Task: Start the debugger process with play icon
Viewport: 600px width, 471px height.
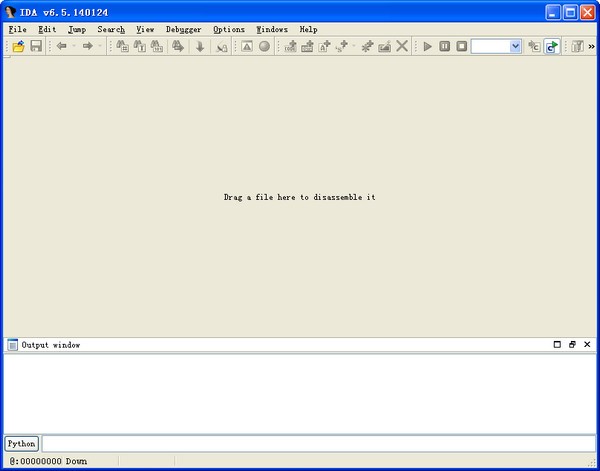Action: [428, 47]
